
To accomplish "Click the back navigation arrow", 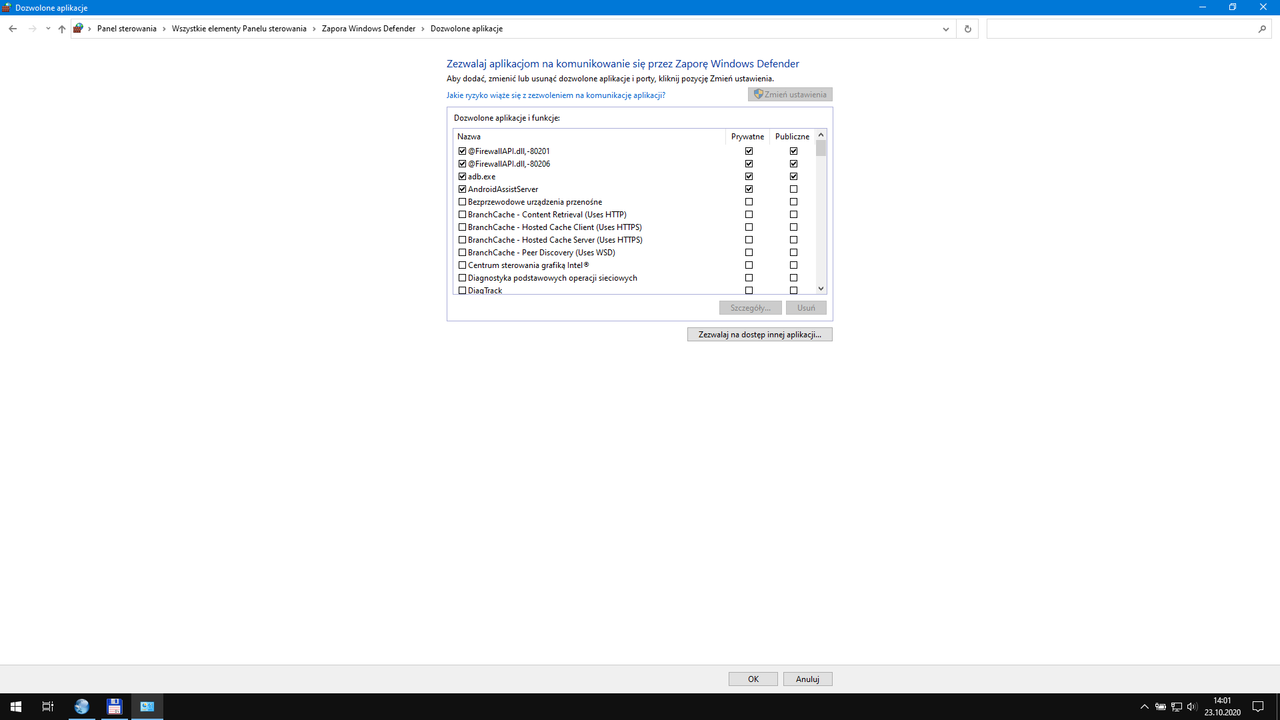I will coord(13,29).
